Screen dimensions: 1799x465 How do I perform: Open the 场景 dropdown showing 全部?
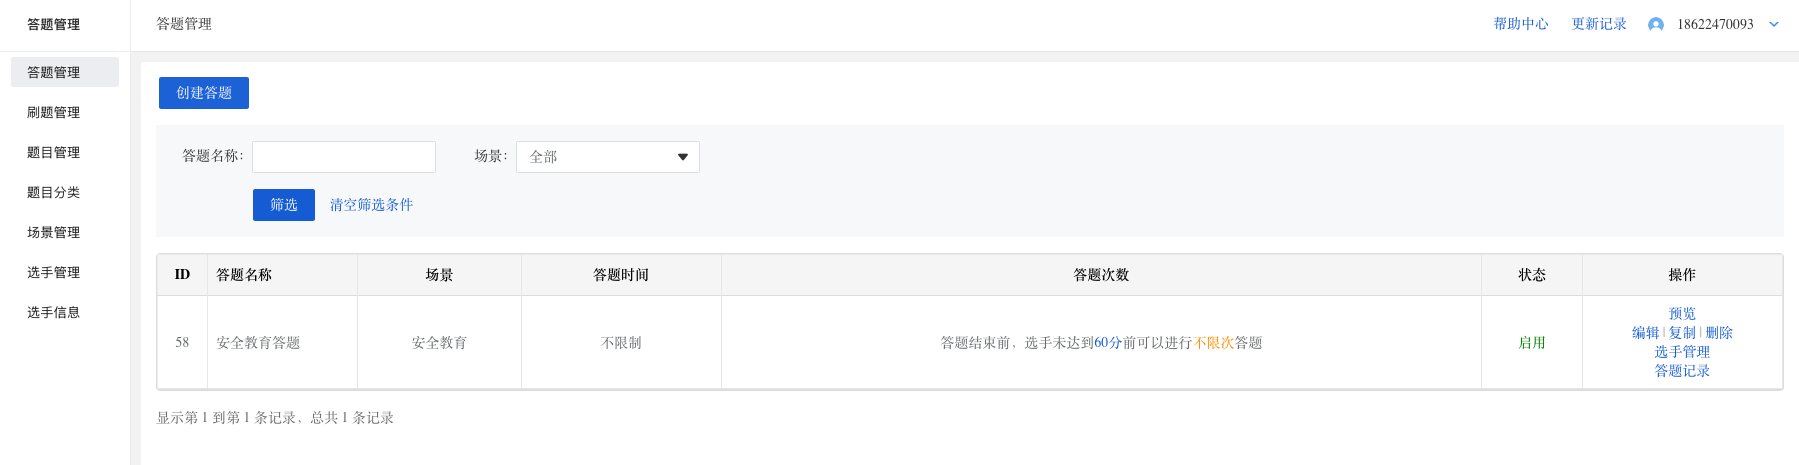point(608,157)
